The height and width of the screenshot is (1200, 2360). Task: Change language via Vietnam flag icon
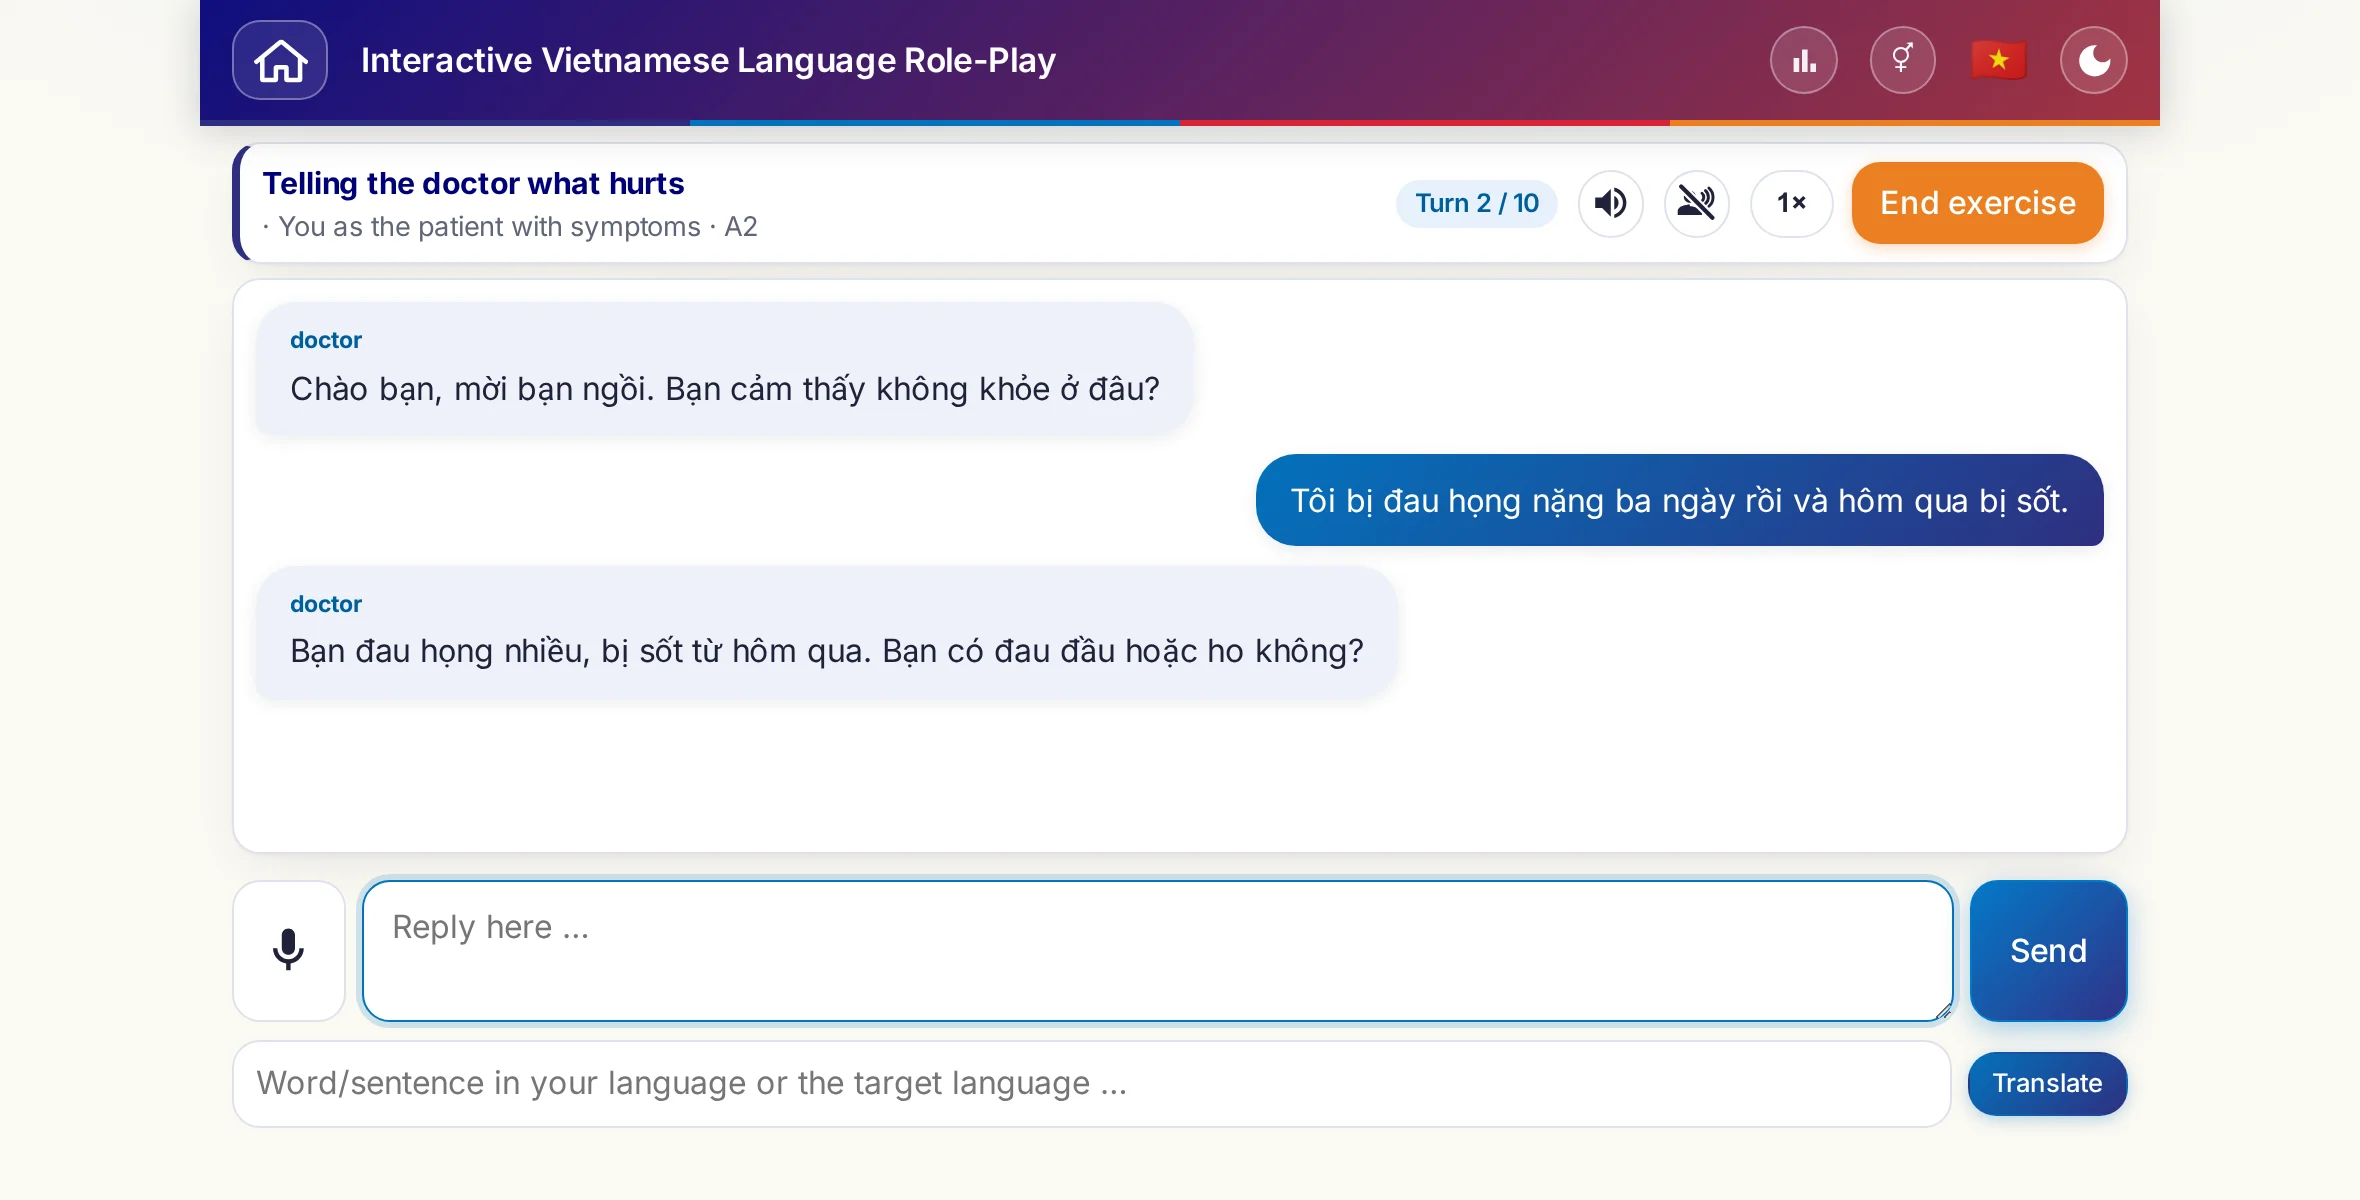(1998, 60)
